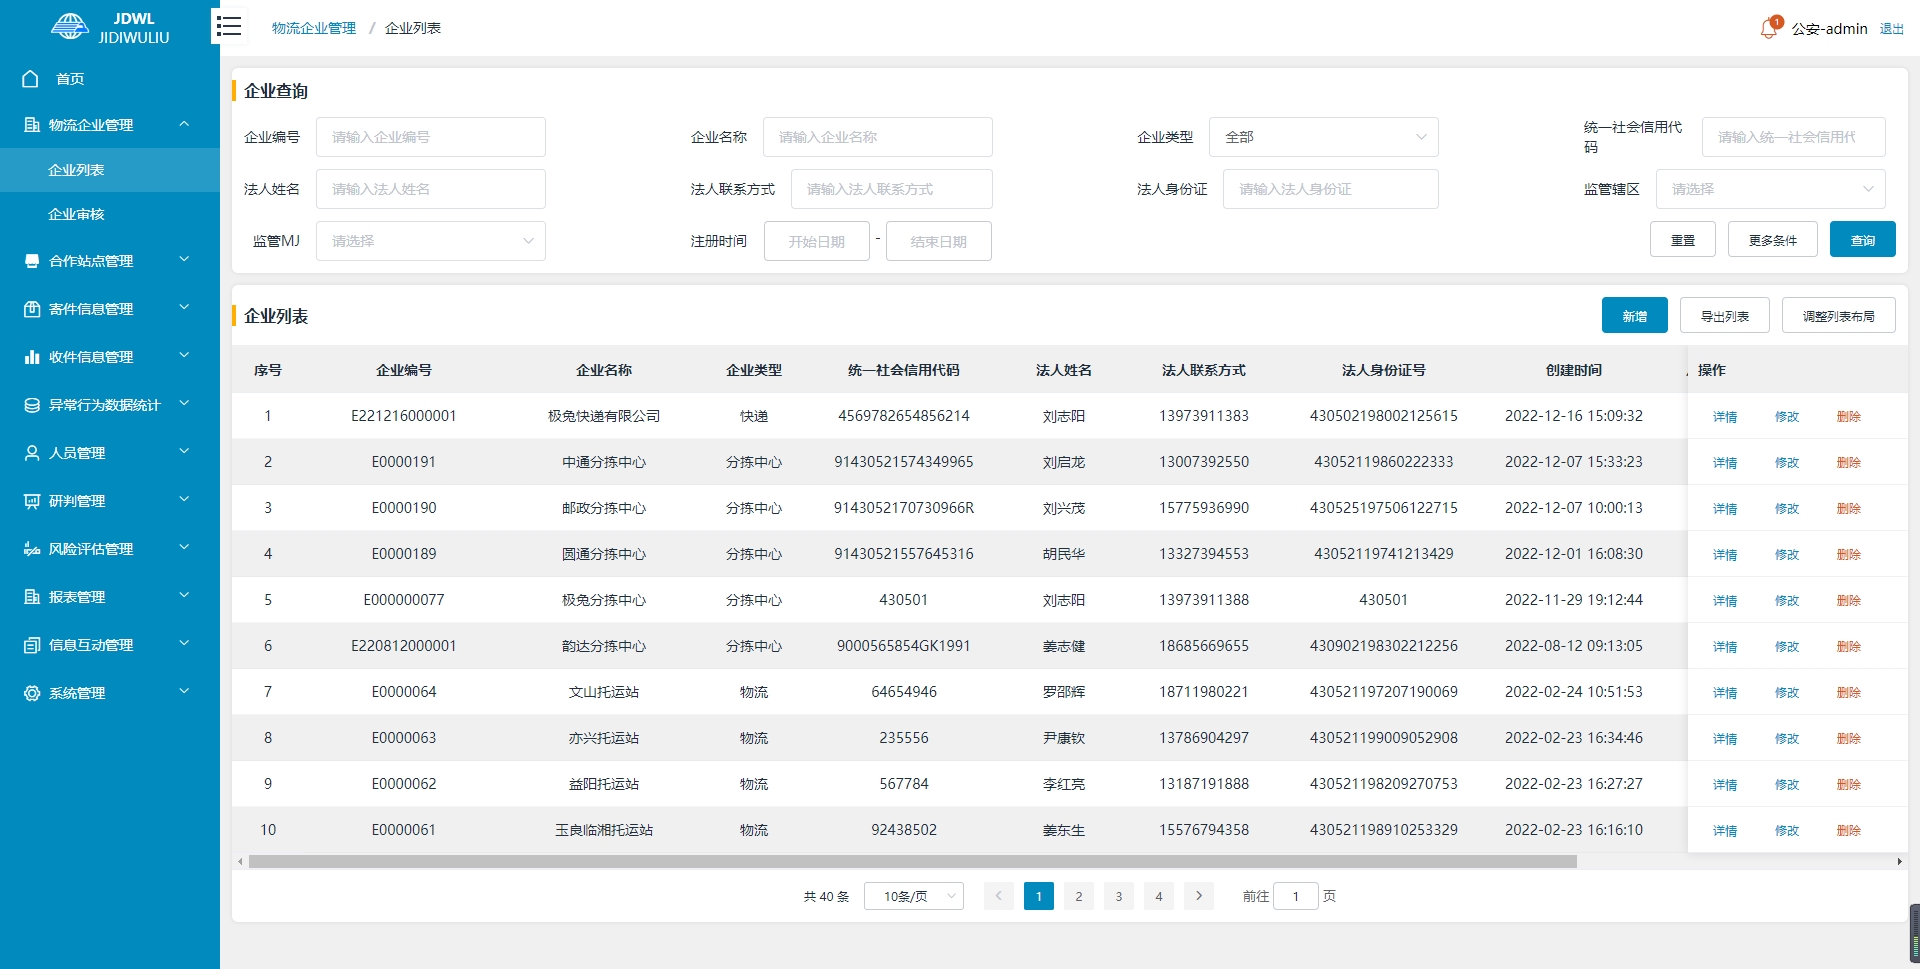Click the 系统管理 gear icon
The height and width of the screenshot is (969, 1920).
point(32,693)
